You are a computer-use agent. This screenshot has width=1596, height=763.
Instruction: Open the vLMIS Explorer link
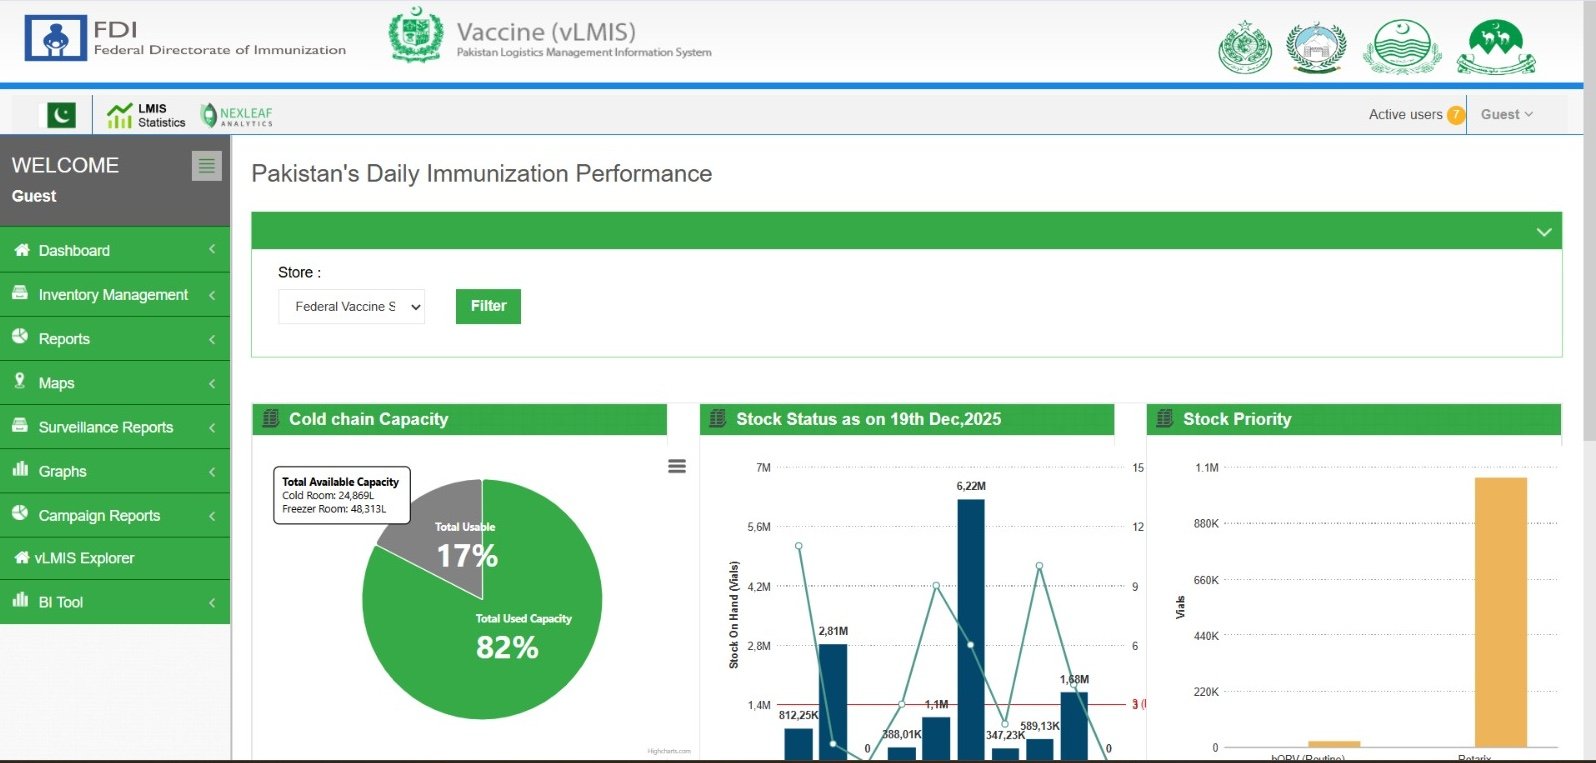(84, 558)
